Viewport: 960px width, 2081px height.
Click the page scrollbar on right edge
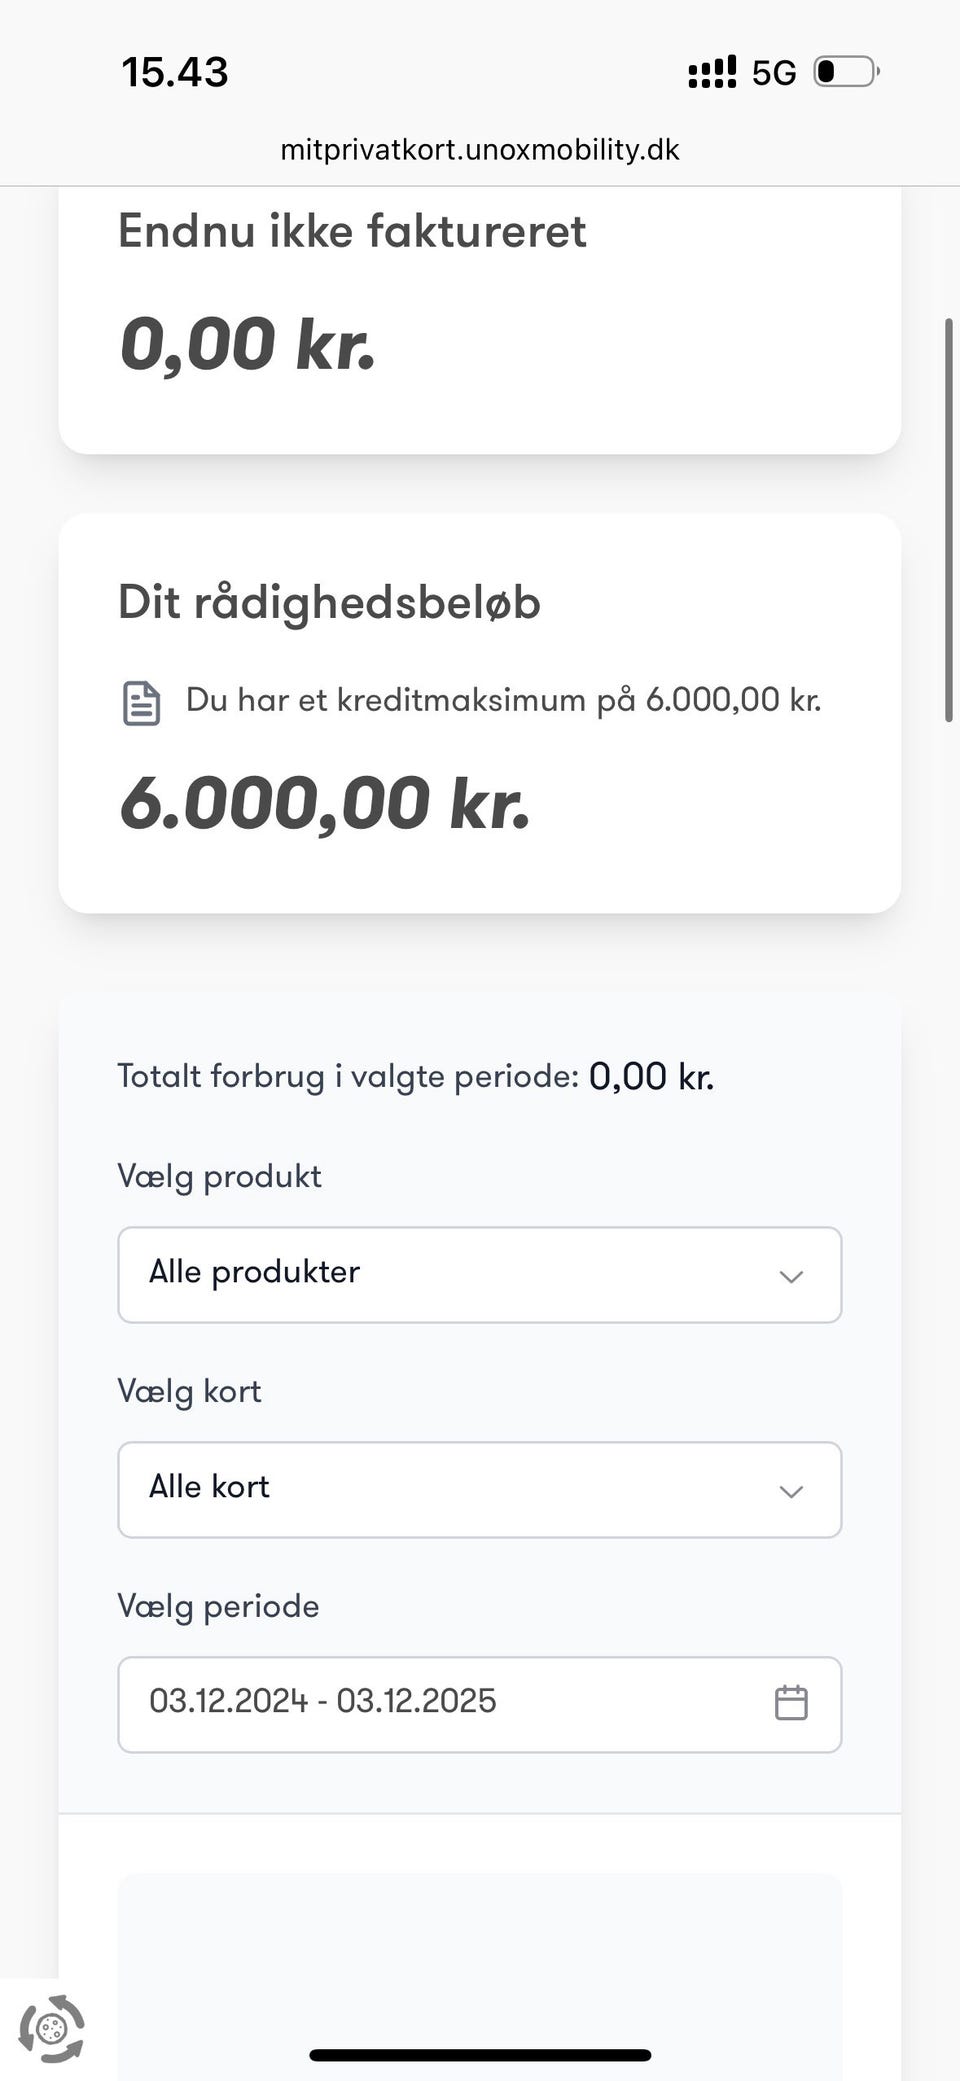pos(948,520)
